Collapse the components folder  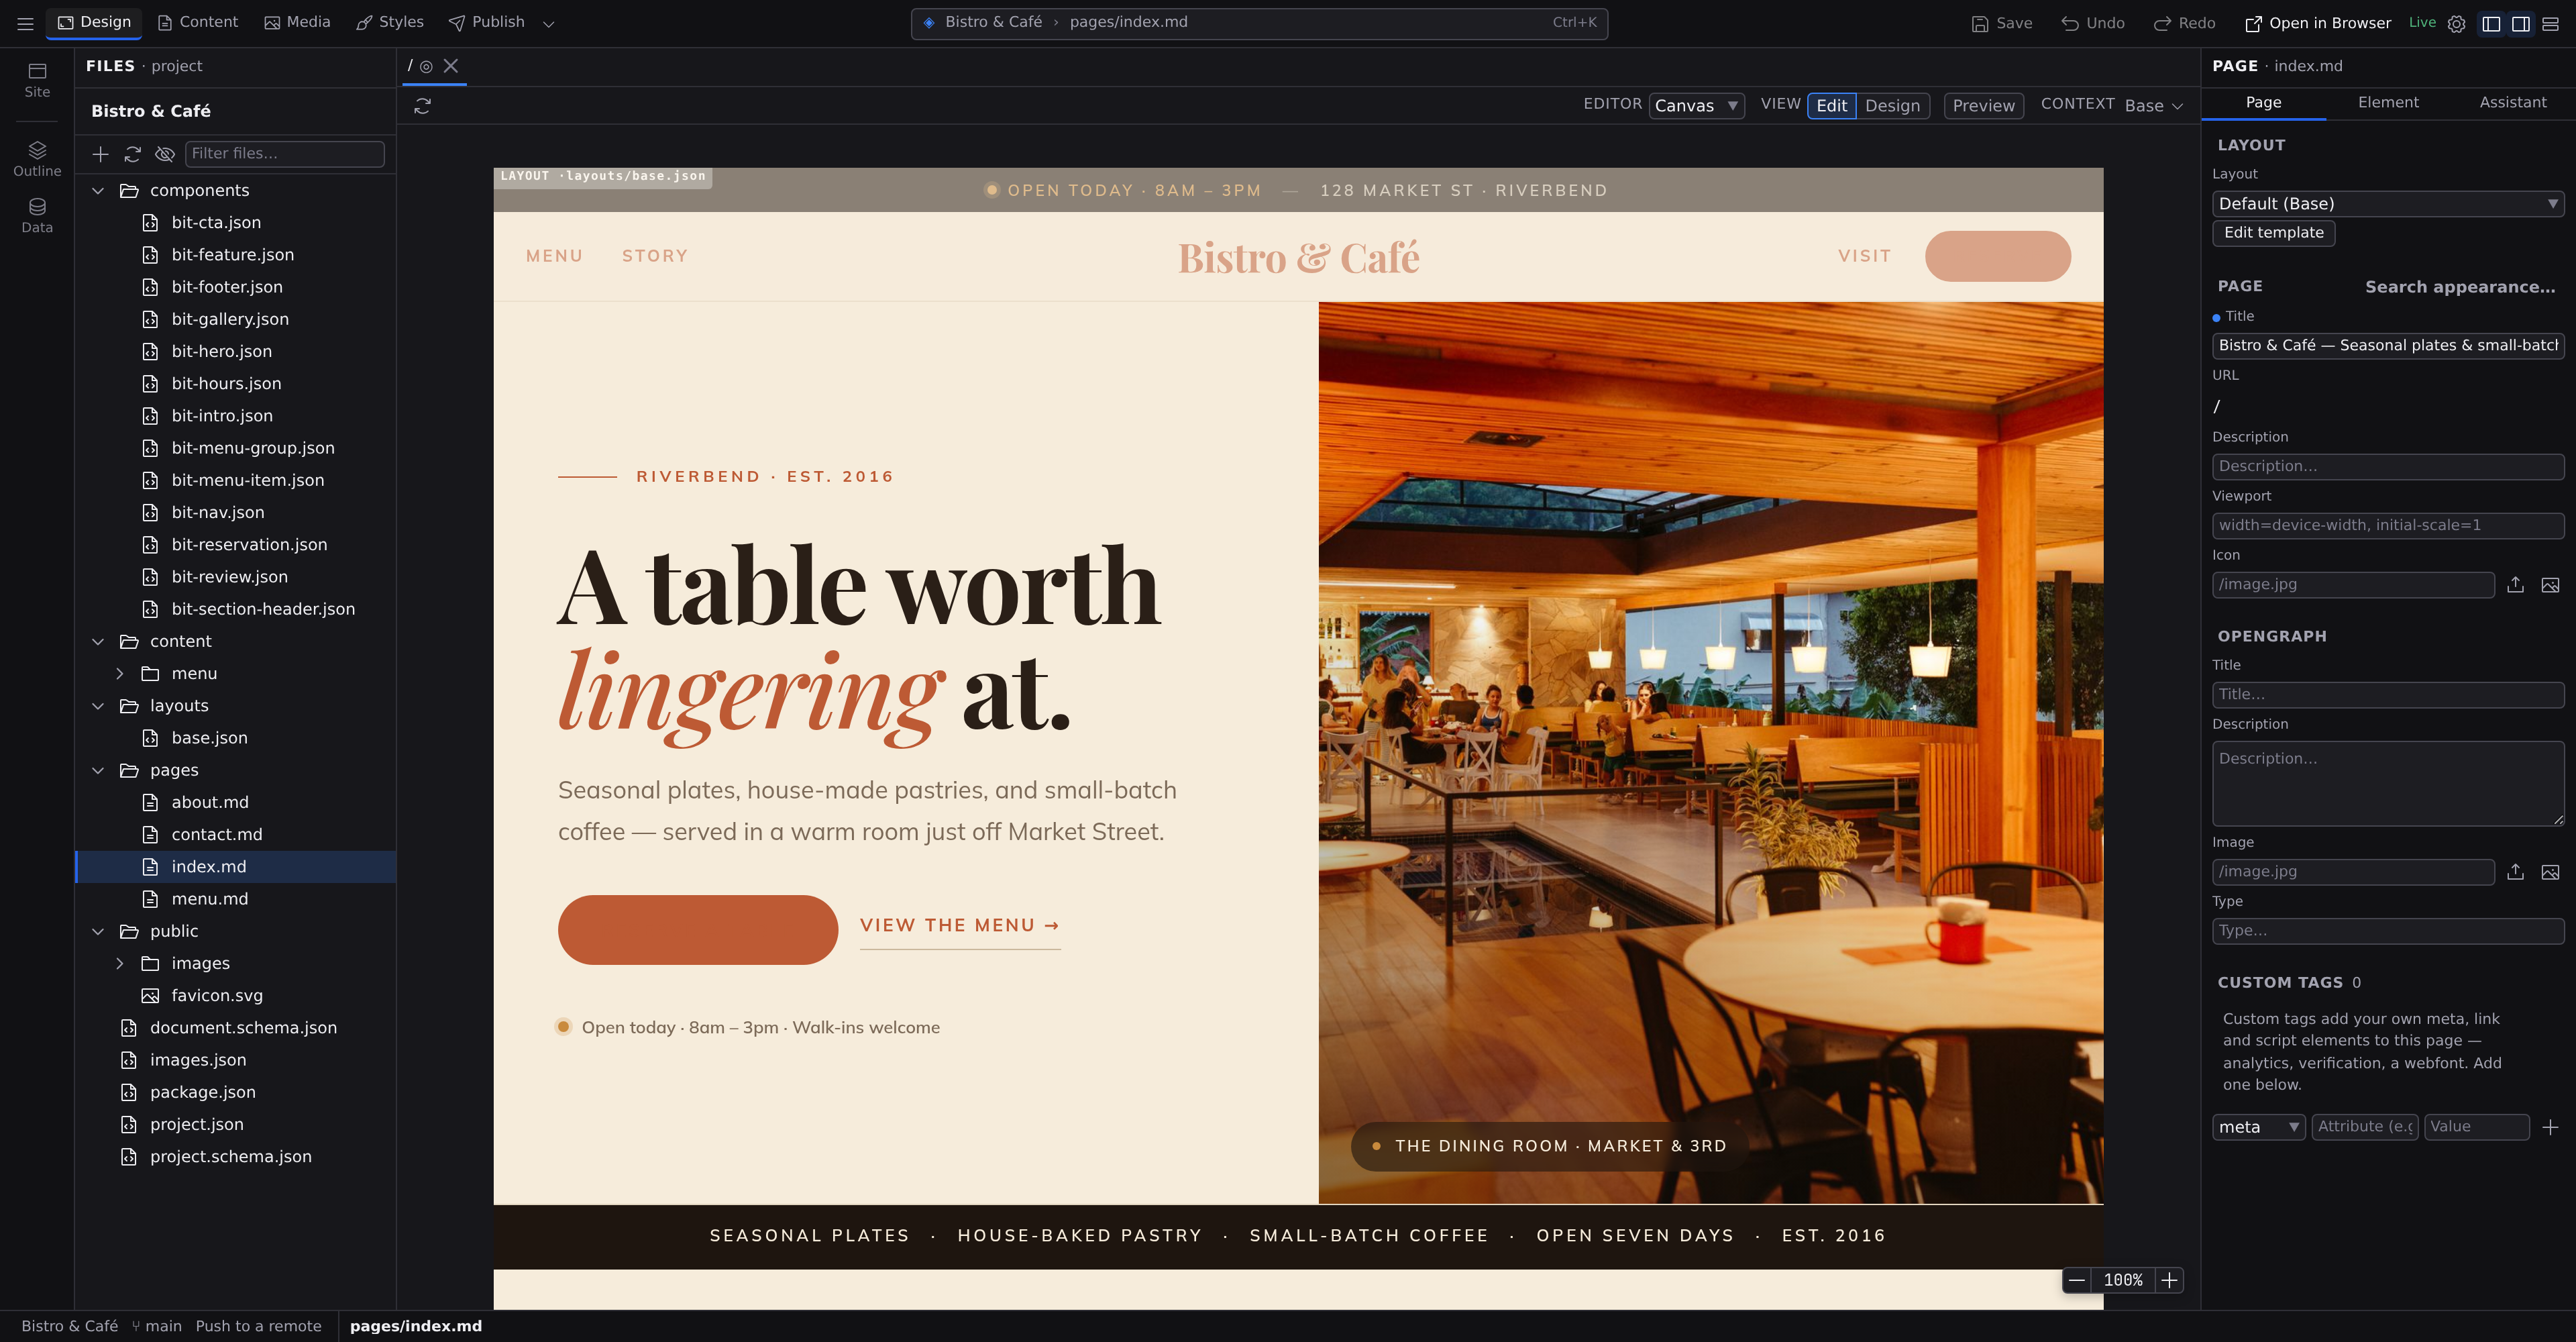[98, 191]
